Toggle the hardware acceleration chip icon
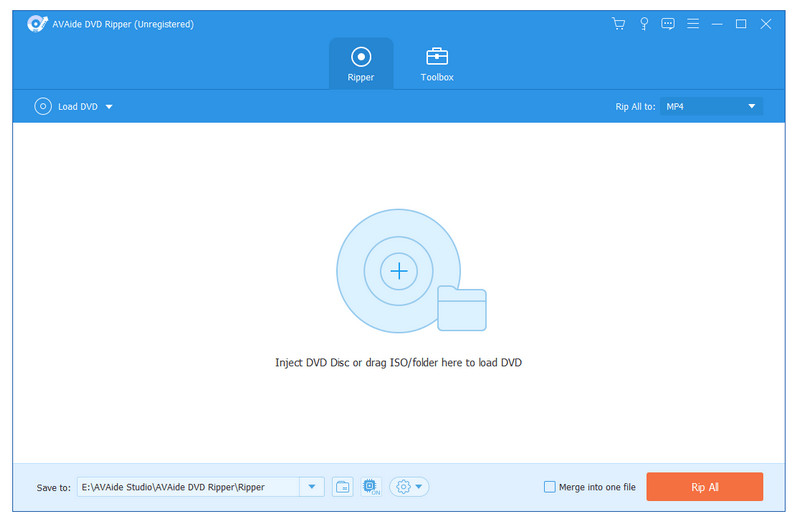This screenshot has width=800, height=522. (371, 487)
